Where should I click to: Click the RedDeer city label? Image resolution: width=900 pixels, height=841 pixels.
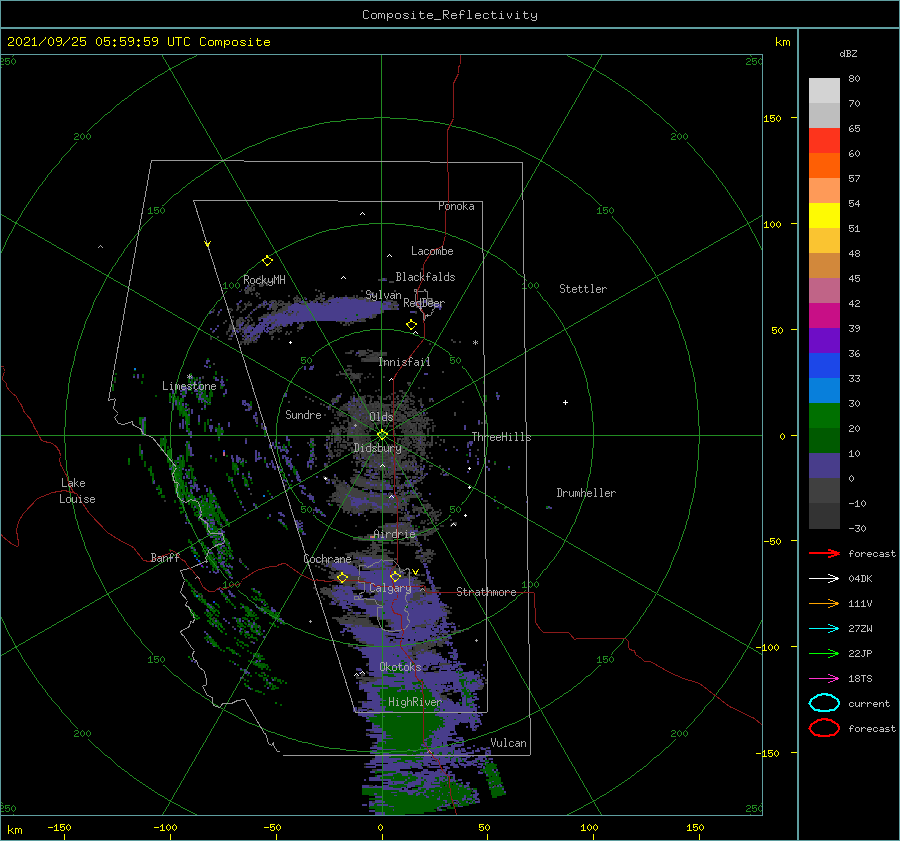tap(424, 303)
